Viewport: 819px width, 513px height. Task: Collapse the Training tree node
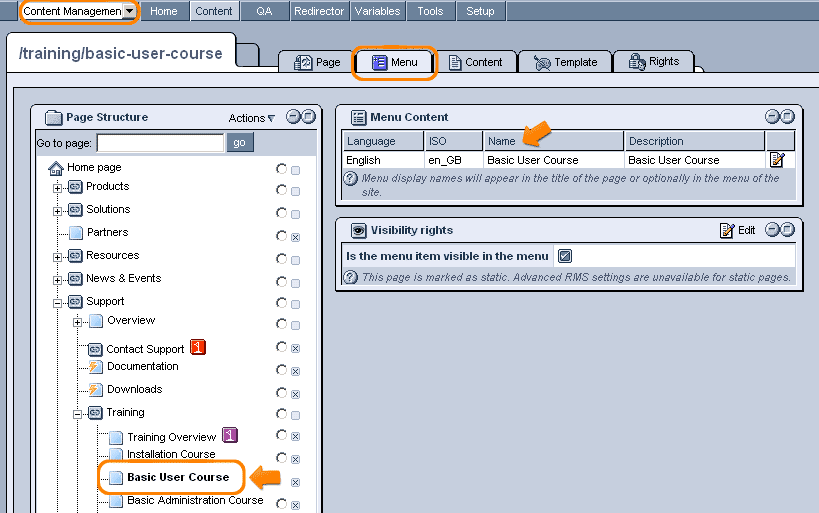tap(78, 413)
